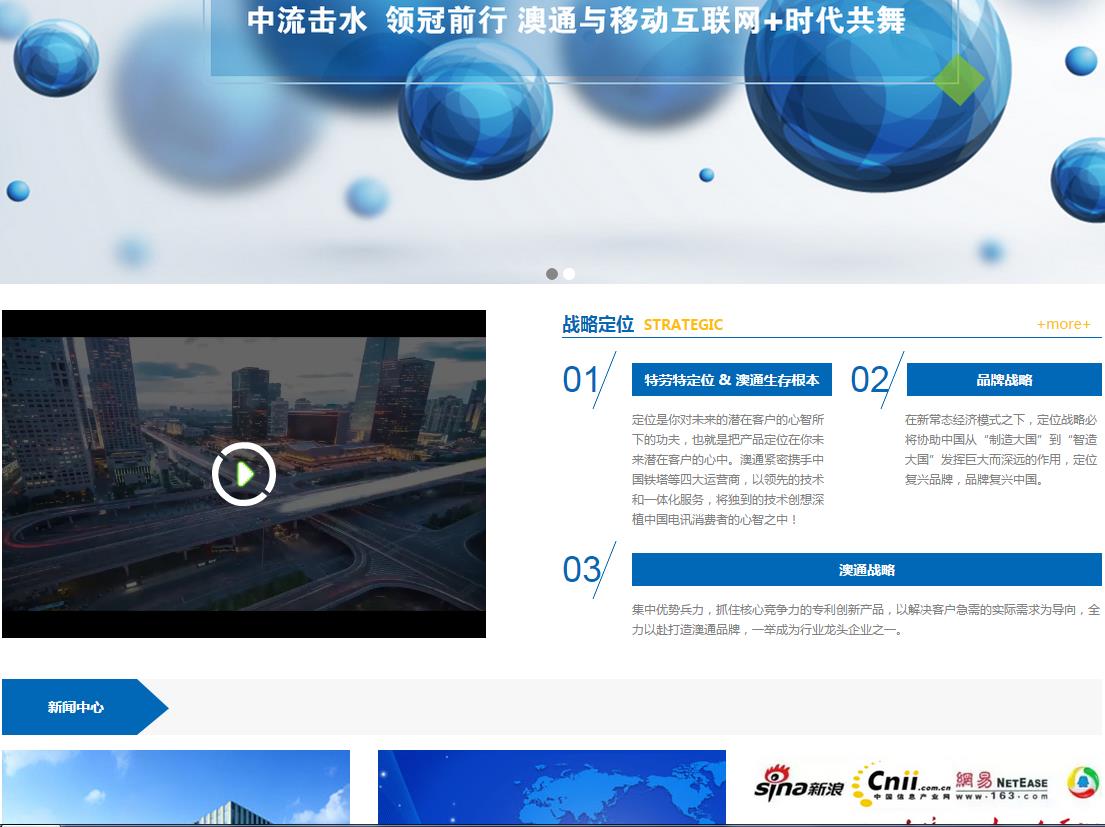Play the city video
The width and height of the screenshot is (1105, 827).
(244, 474)
